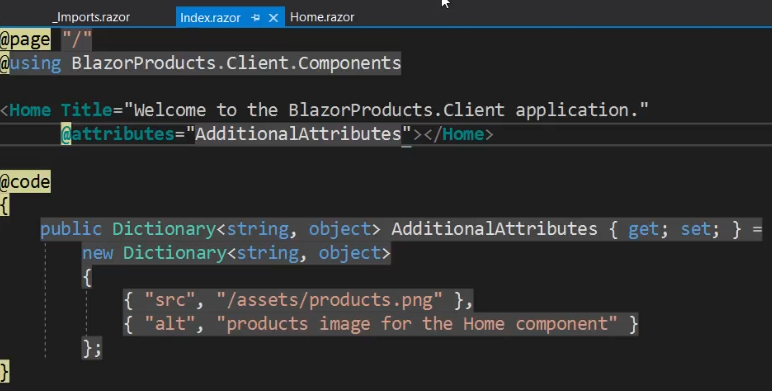The image size is (772, 391).
Task: Click "products image for the Home component" string
Action: coord(417,324)
